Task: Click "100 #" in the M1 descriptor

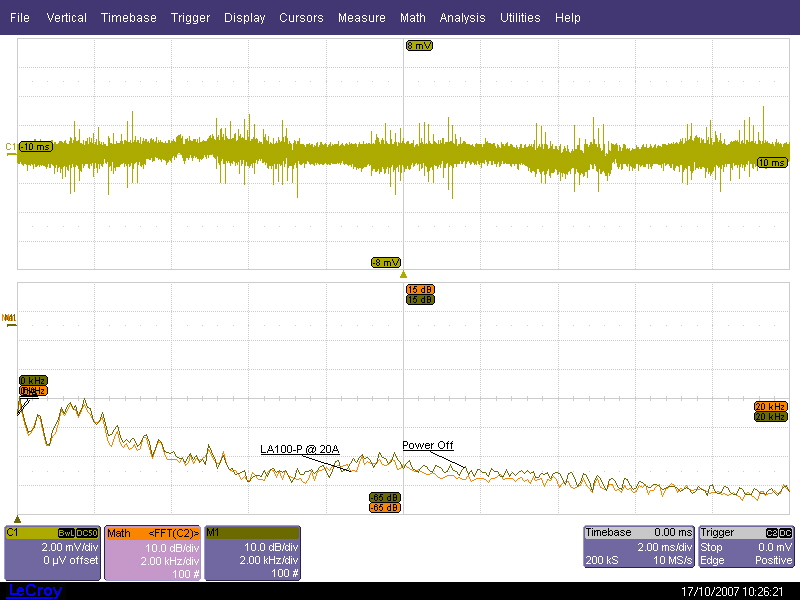Action: click(285, 573)
